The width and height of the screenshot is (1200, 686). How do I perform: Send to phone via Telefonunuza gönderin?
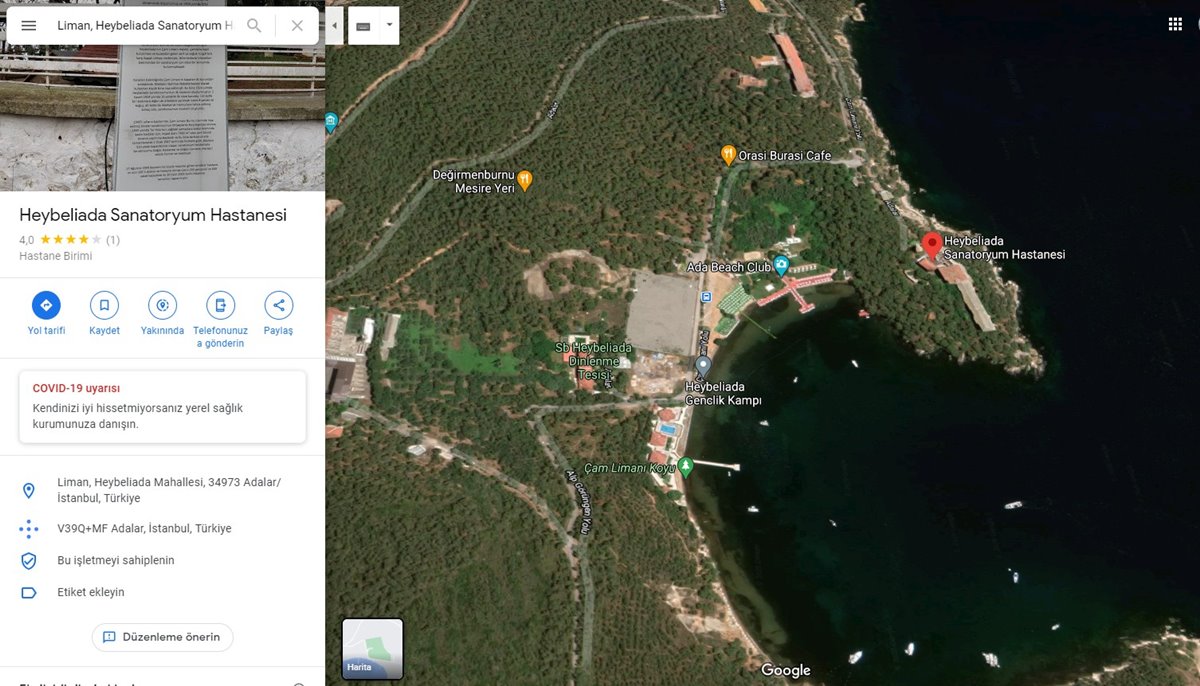pos(220,306)
